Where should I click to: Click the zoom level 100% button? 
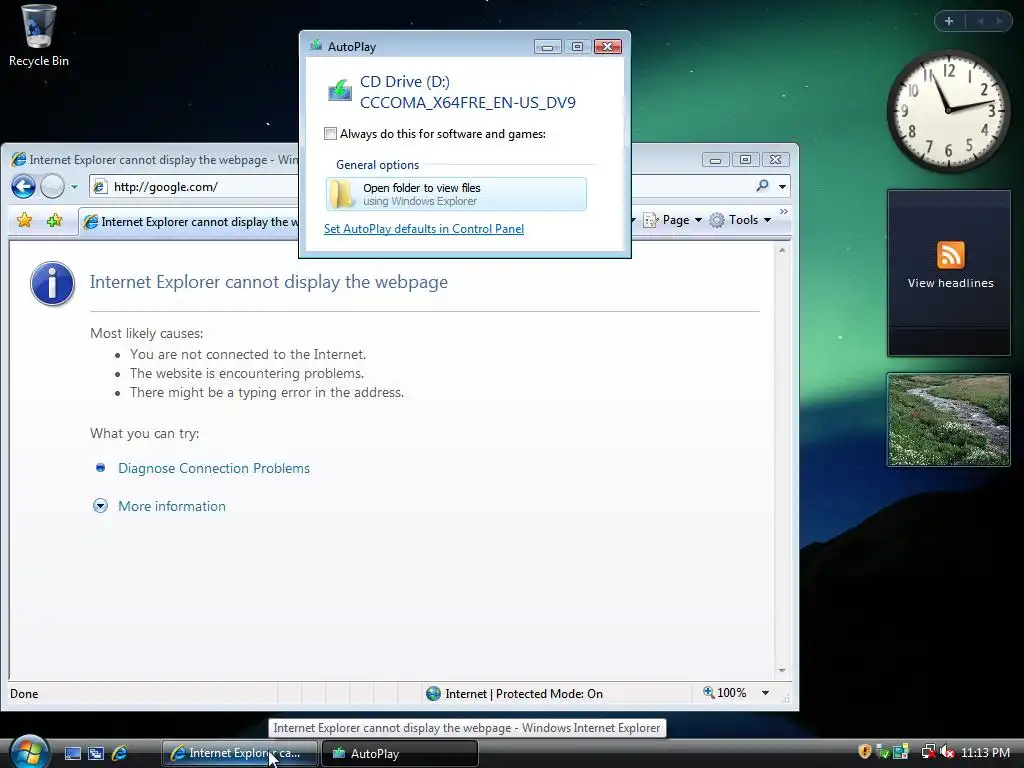tap(725, 693)
